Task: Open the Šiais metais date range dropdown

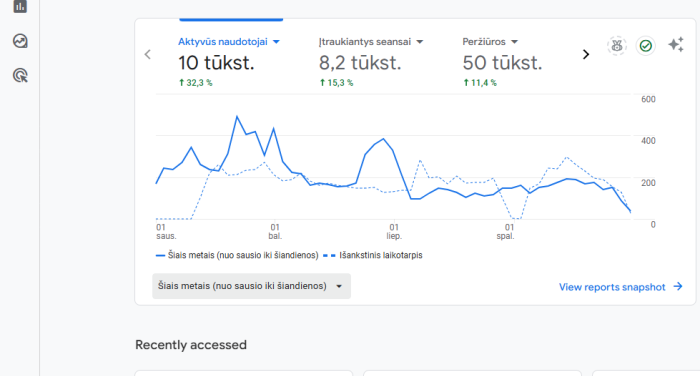Action: click(251, 286)
